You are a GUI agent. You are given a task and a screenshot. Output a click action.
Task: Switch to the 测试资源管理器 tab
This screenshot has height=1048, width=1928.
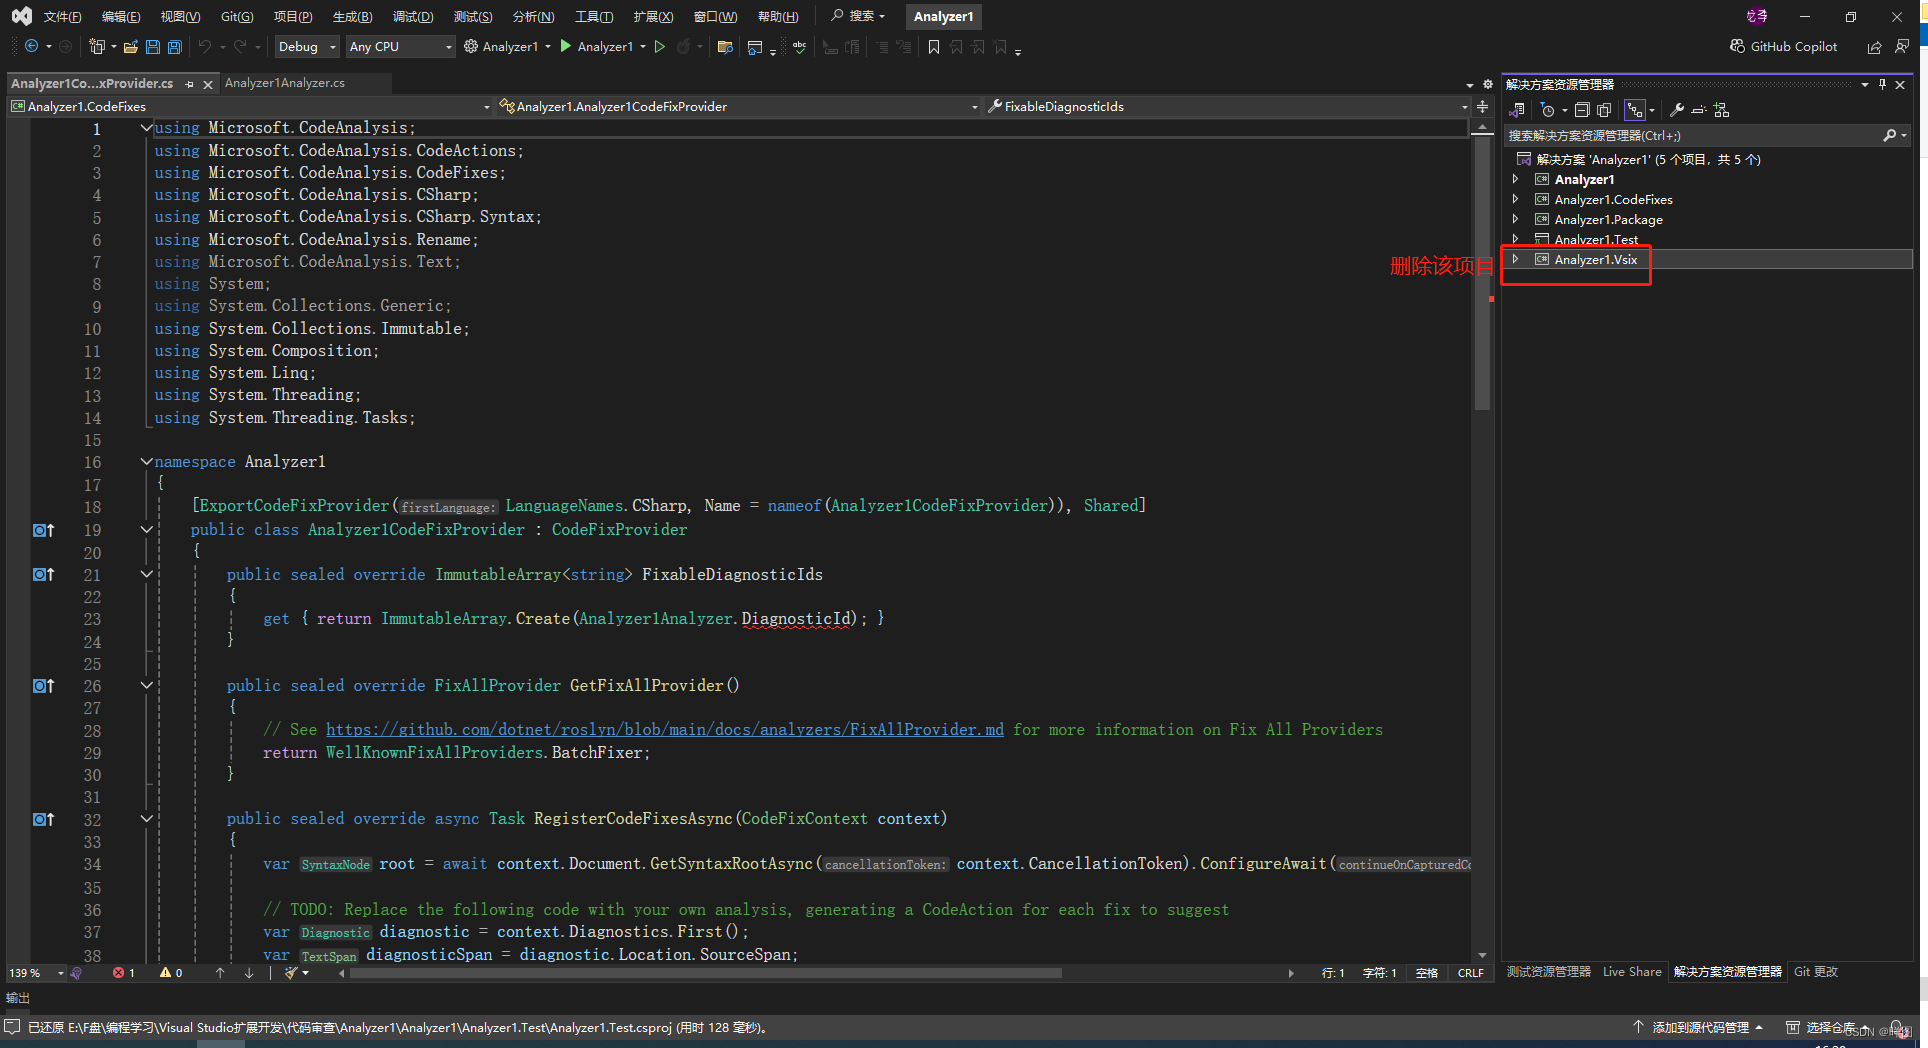(1548, 972)
